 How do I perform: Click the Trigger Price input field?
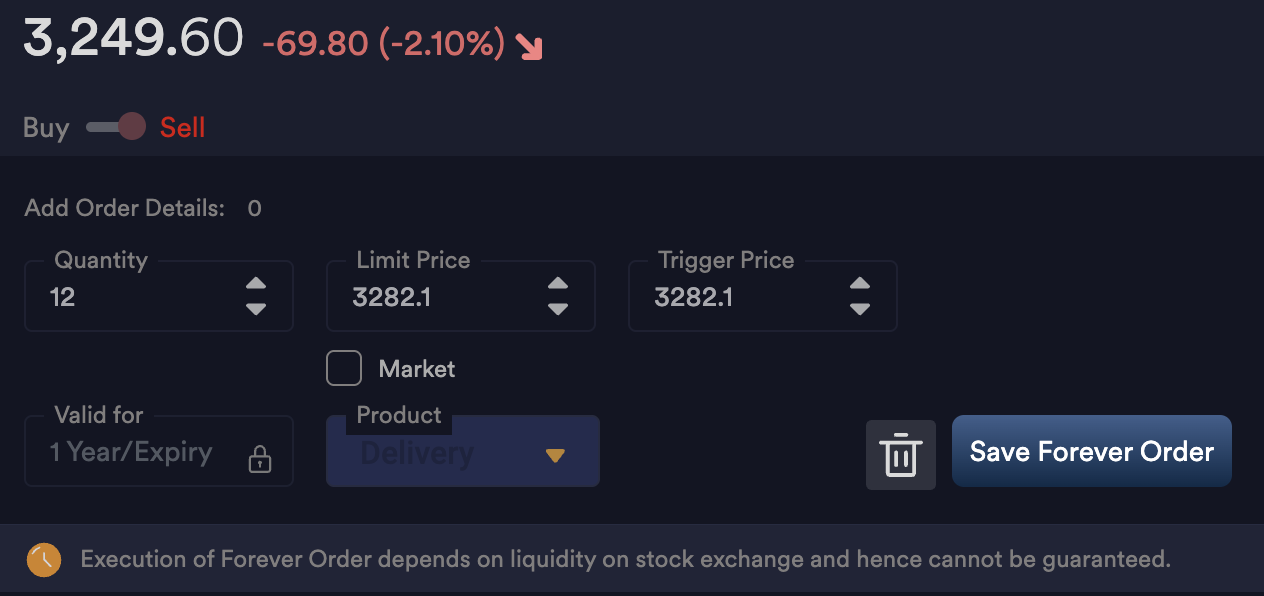click(x=742, y=297)
